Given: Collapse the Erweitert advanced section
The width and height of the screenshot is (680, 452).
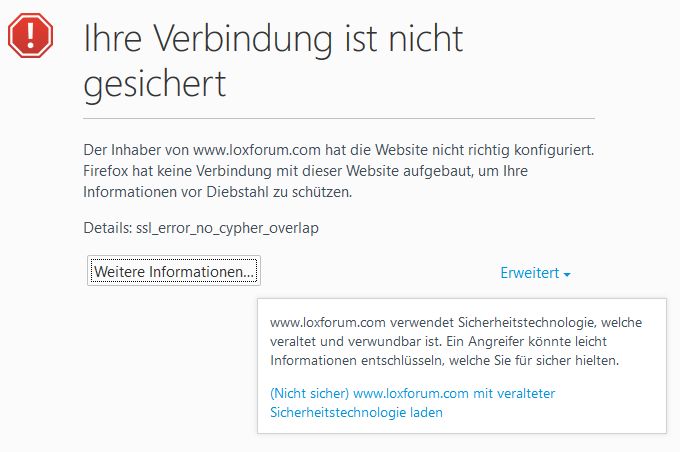Looking at the screenshot, I should click(535, 273).
